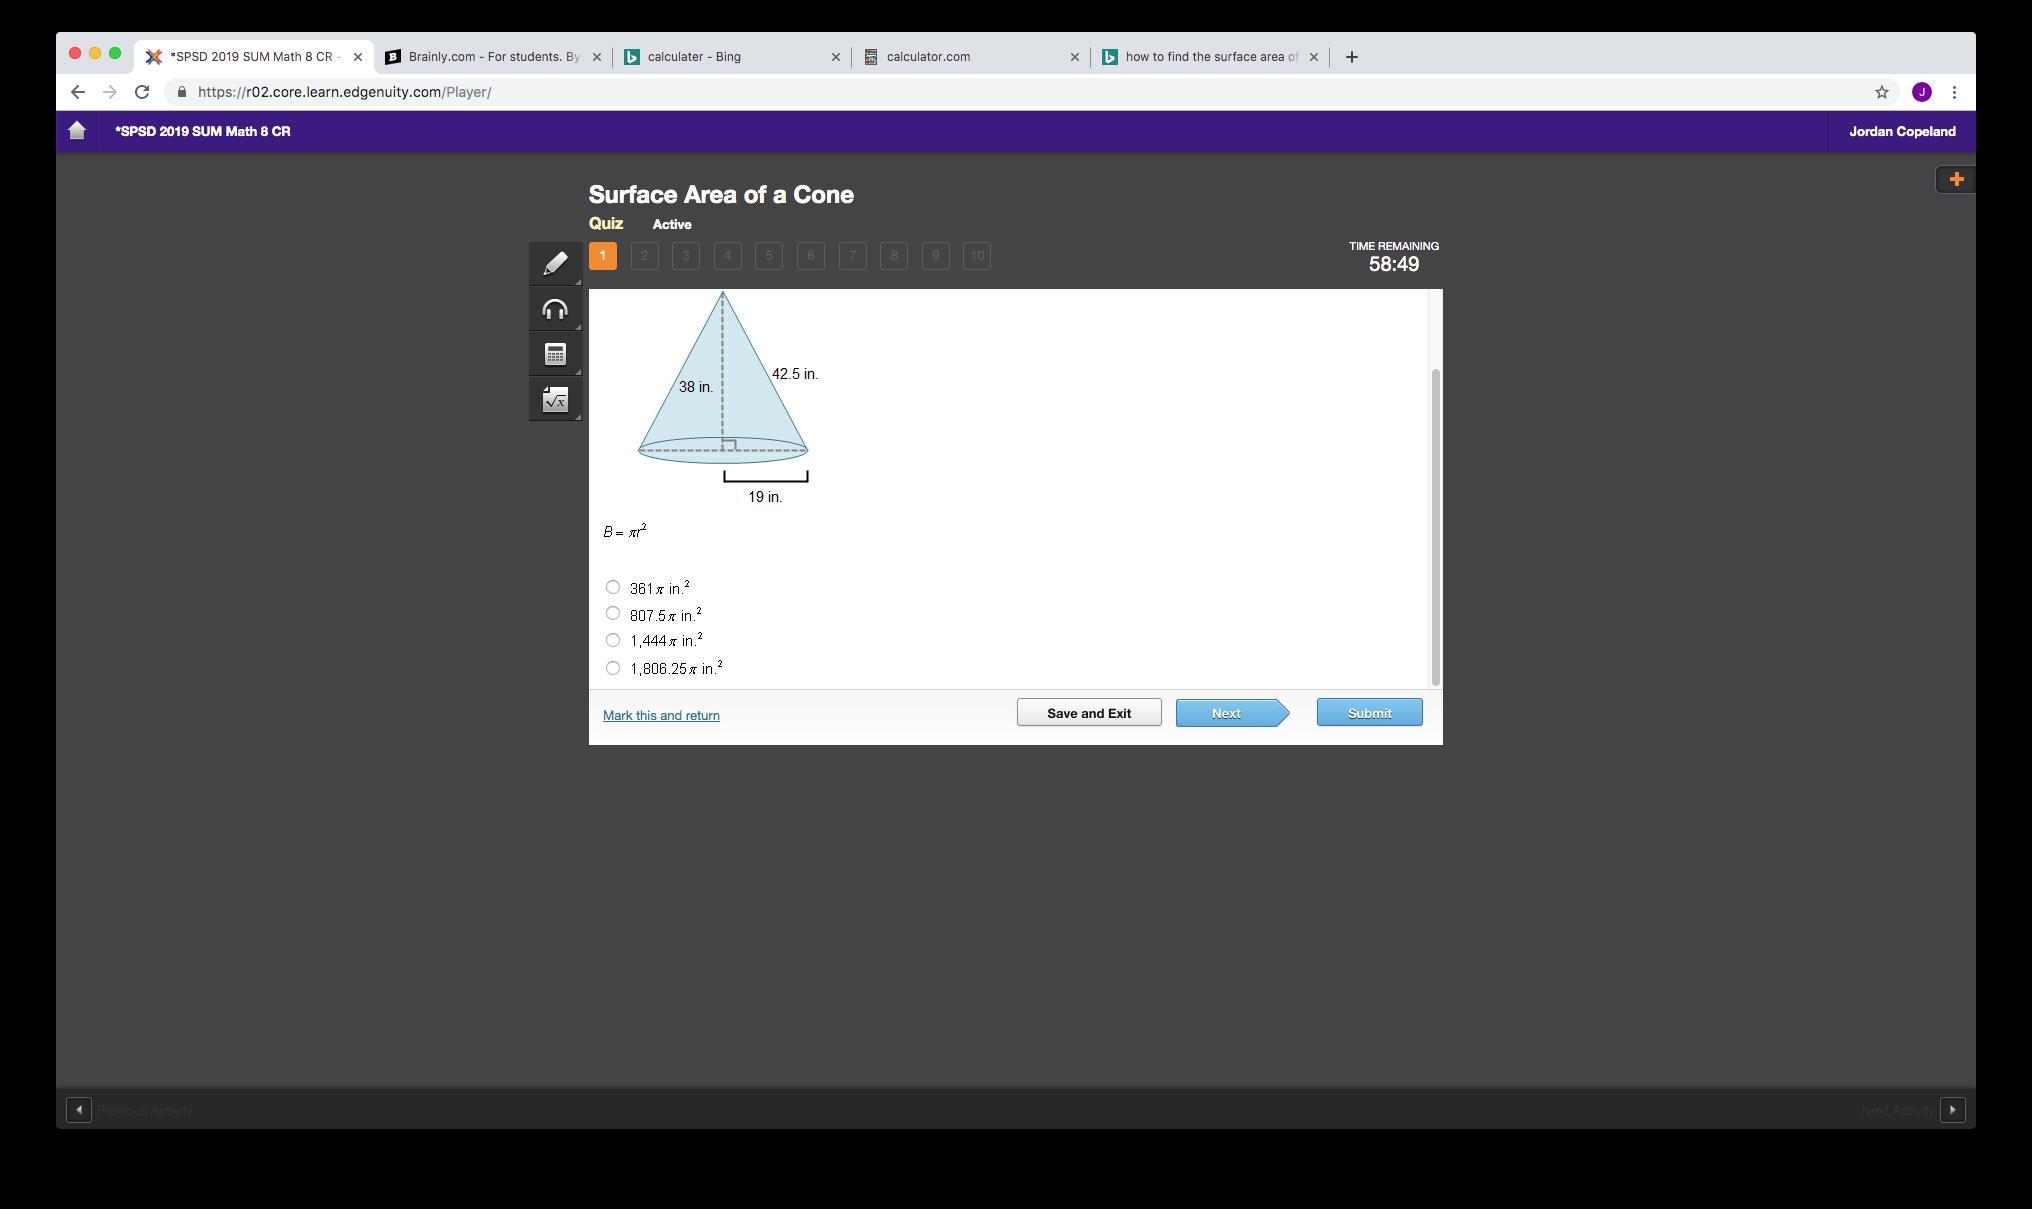
Task: Click the Previous Activity arrow
Action: [x=79, y=1110]
